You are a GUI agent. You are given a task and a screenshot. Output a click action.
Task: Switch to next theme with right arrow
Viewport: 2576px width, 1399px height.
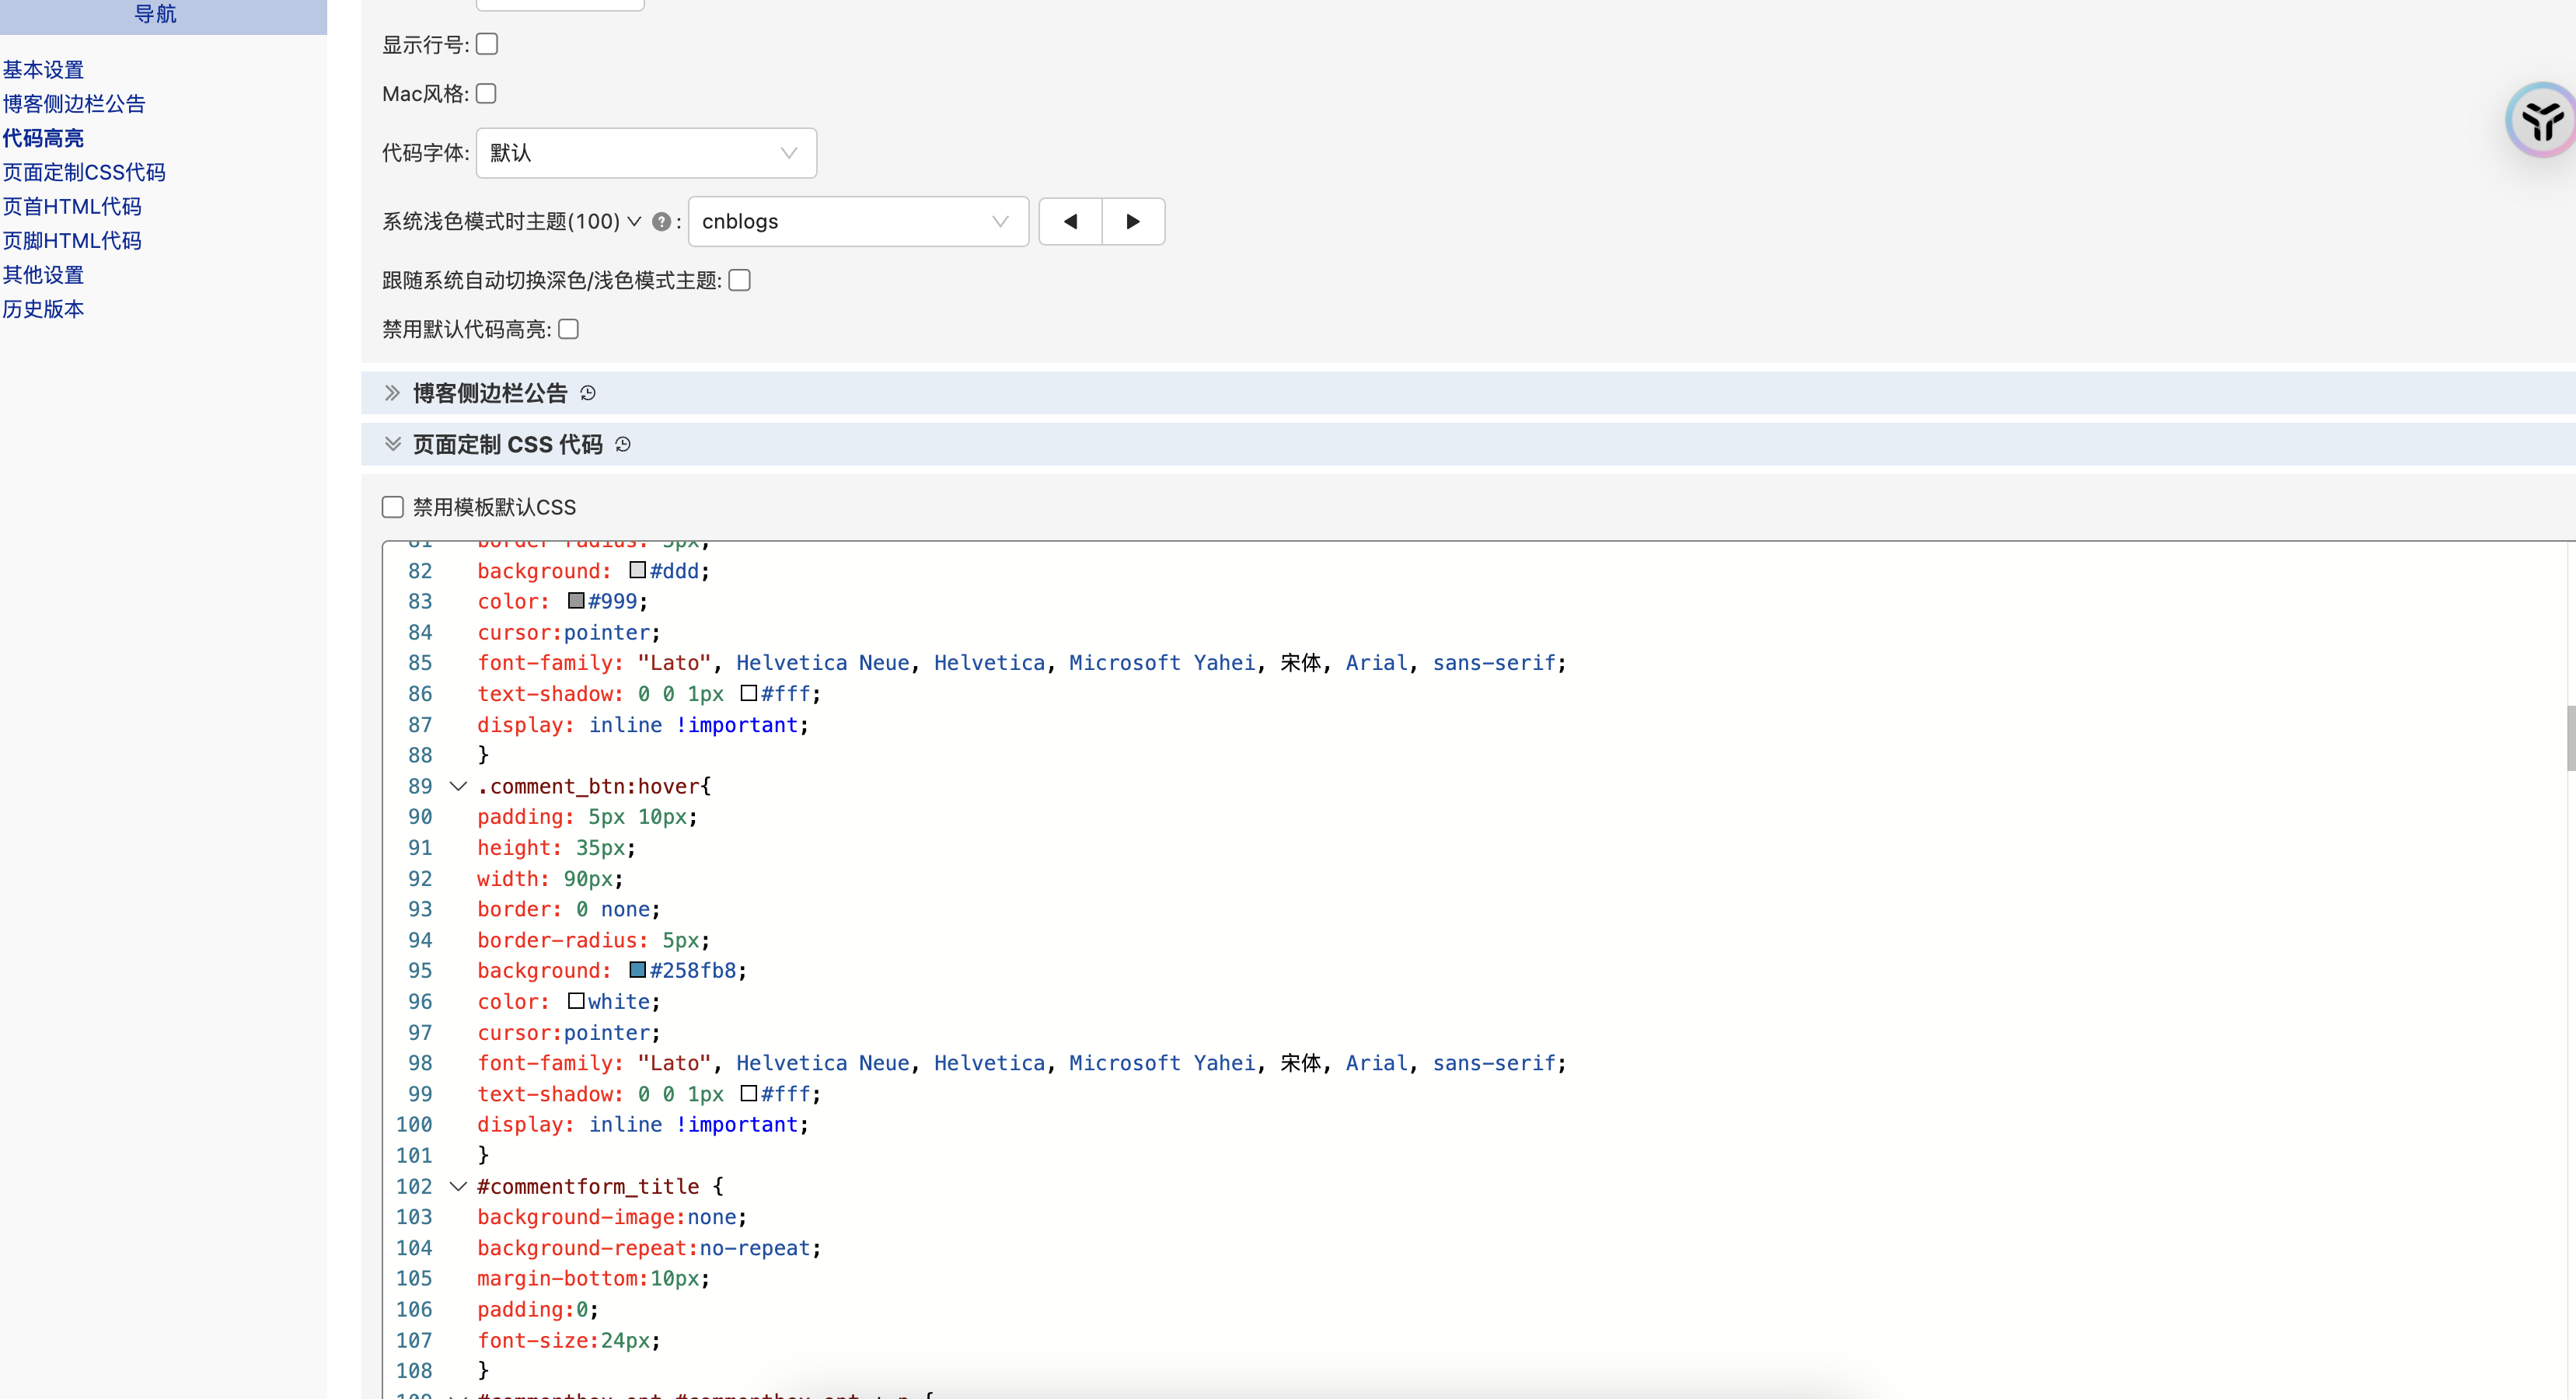1133,221
